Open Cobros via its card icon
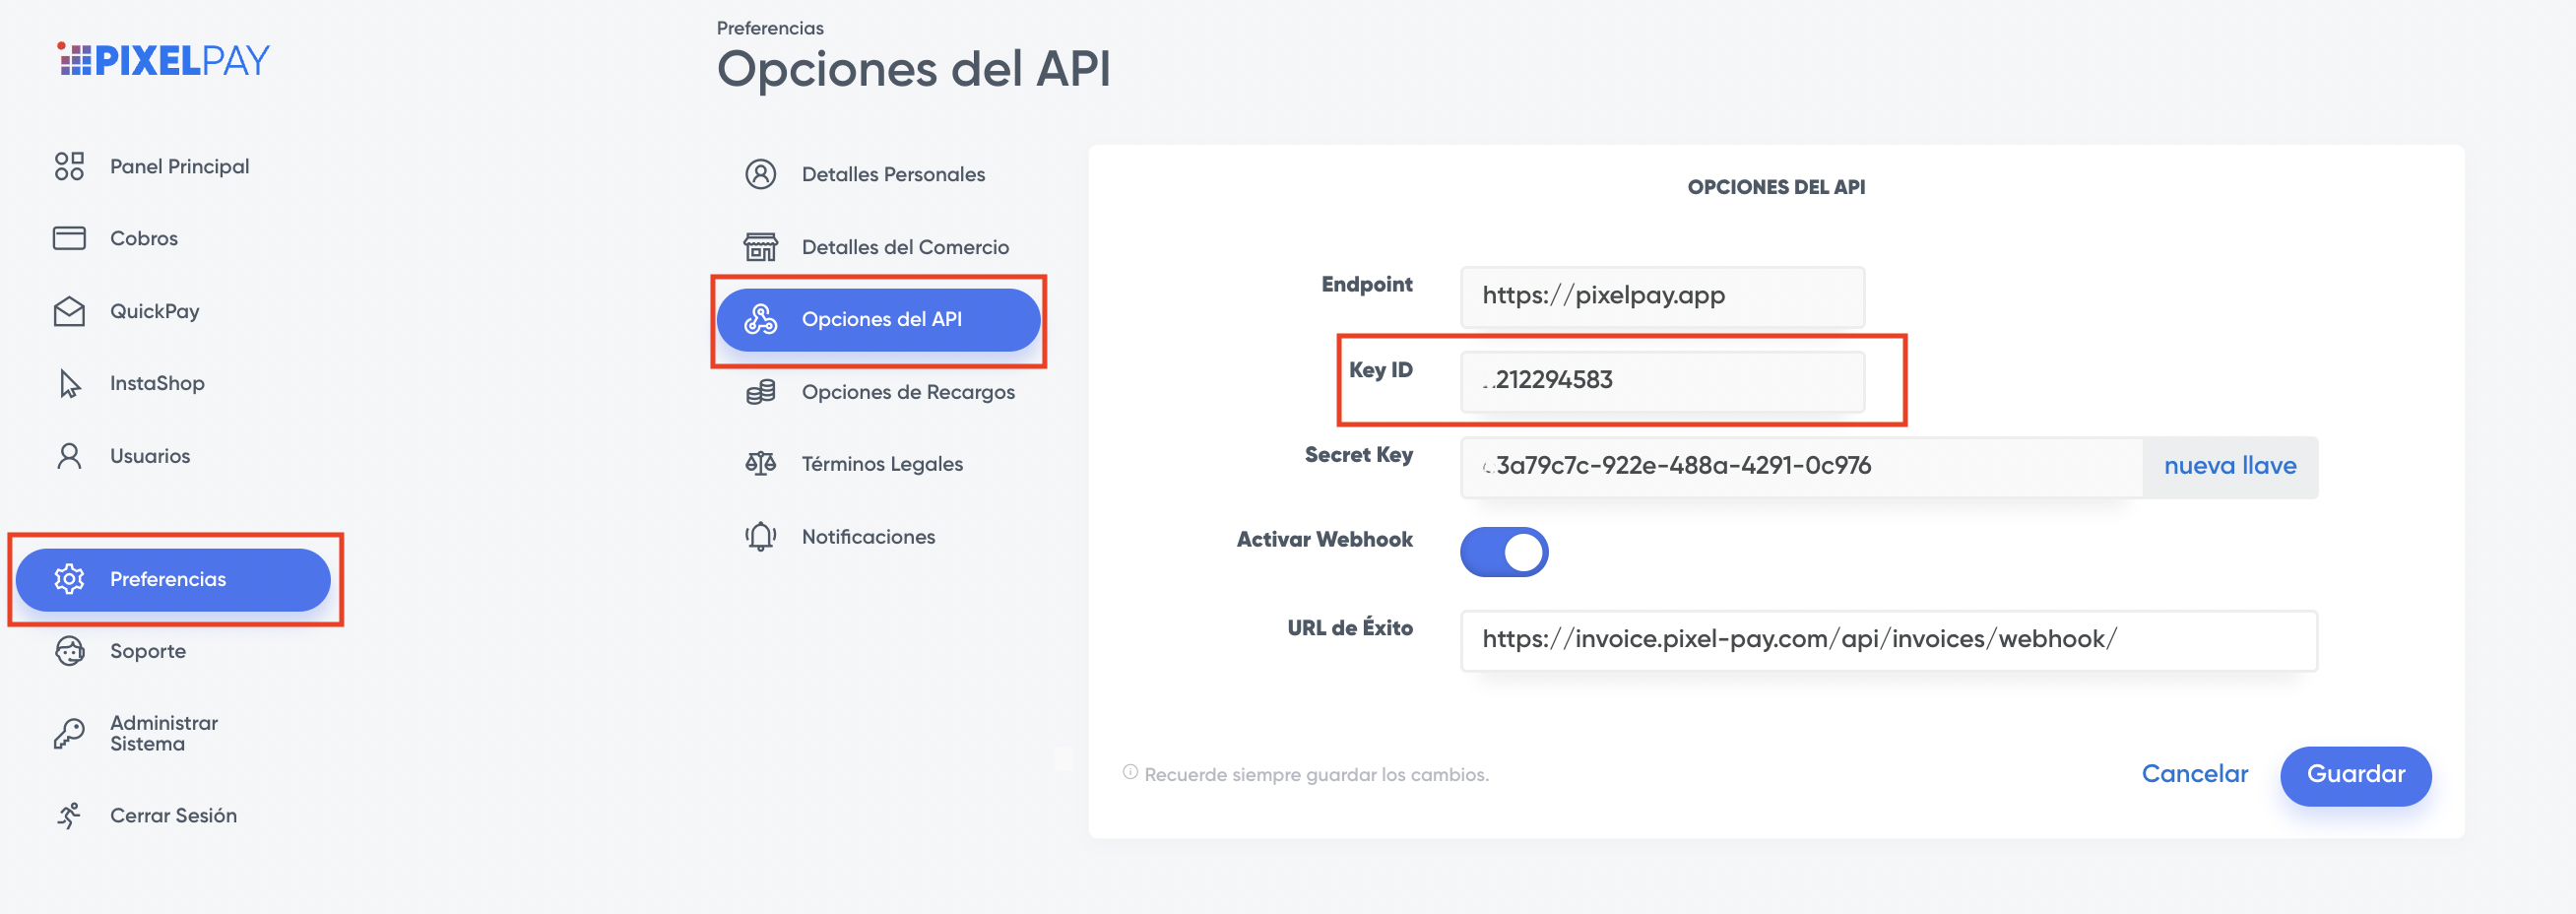Image resolution: width=2576 pixels, height=914 pixels. [67, 238]
